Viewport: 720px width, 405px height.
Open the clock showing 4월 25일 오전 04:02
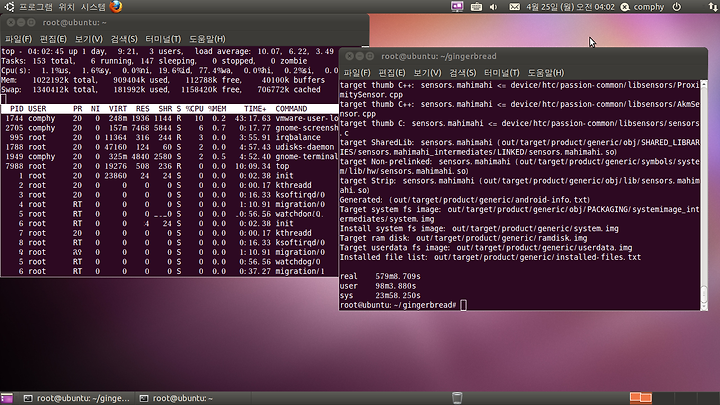pyautogui.click(x=570, y=7)
